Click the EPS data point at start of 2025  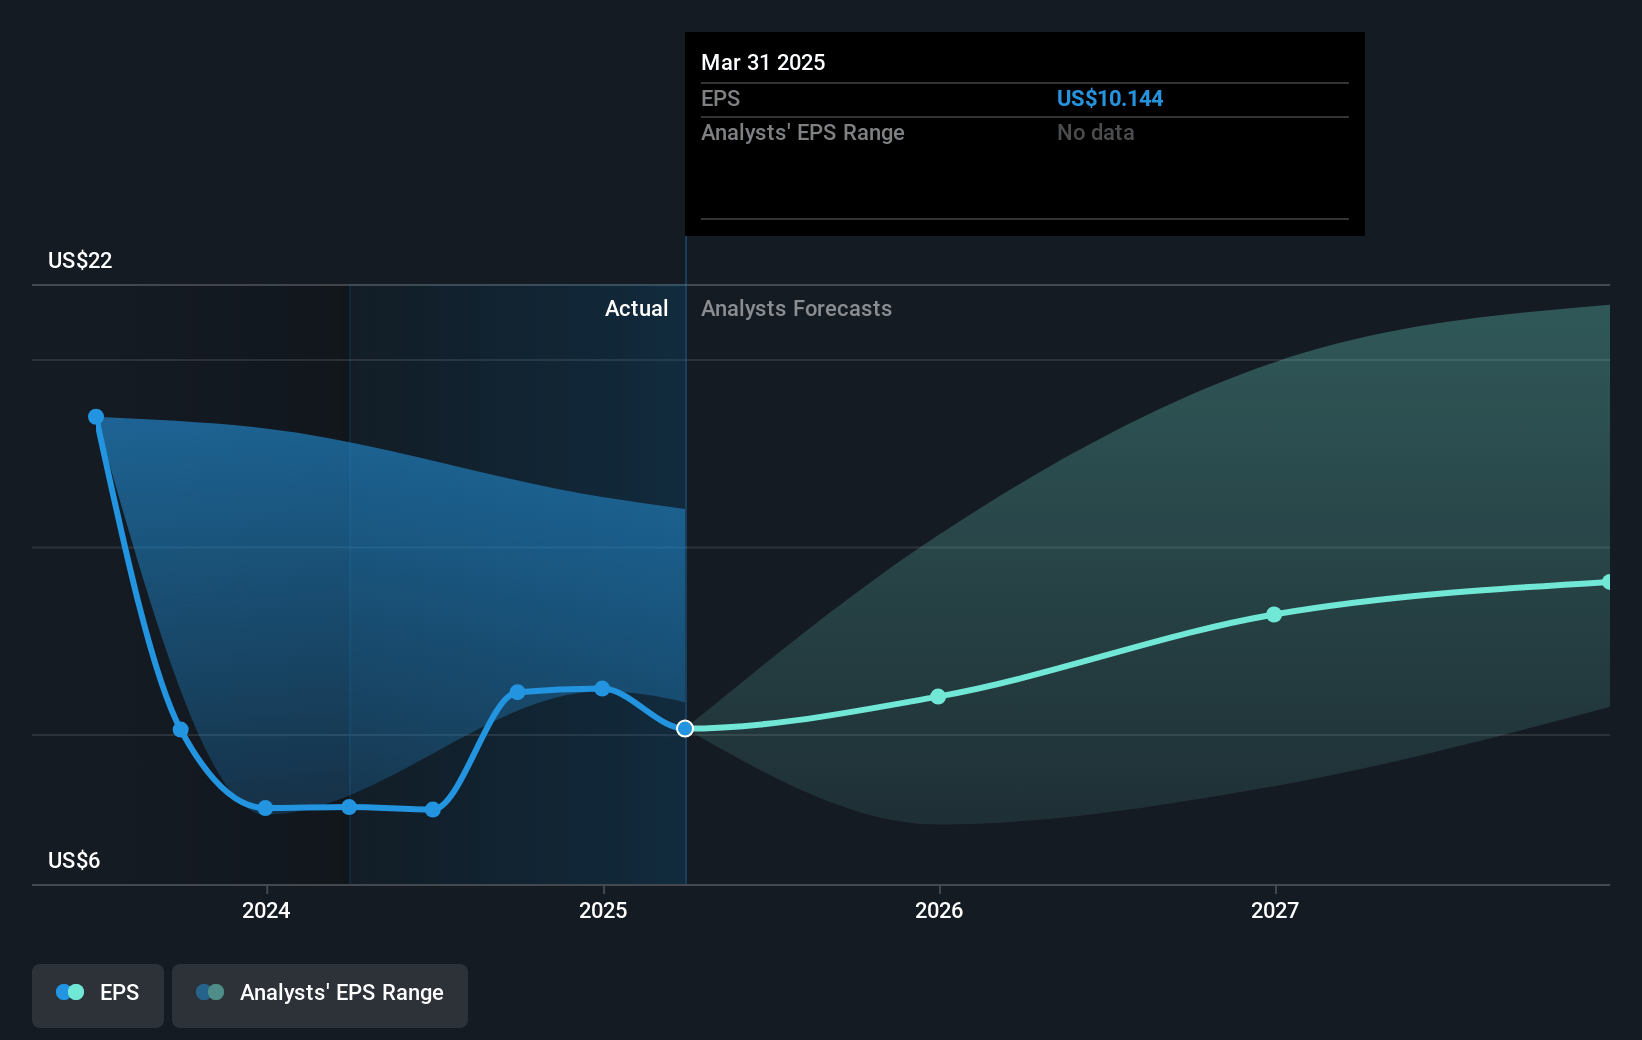602,689
